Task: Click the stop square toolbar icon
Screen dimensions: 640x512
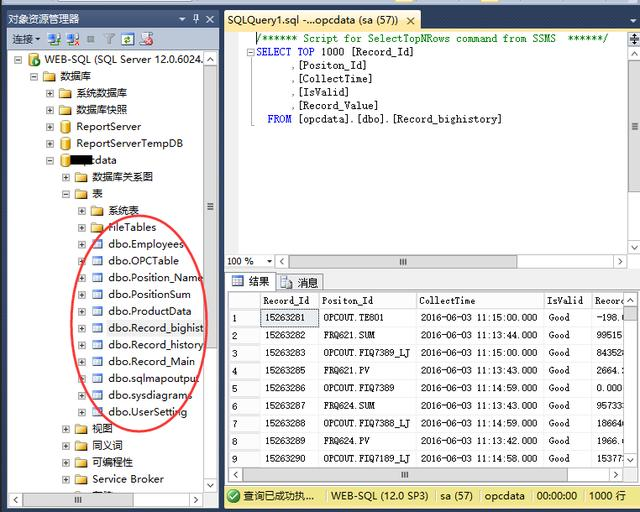Action: pyautogui.click(x=91, y=39)
